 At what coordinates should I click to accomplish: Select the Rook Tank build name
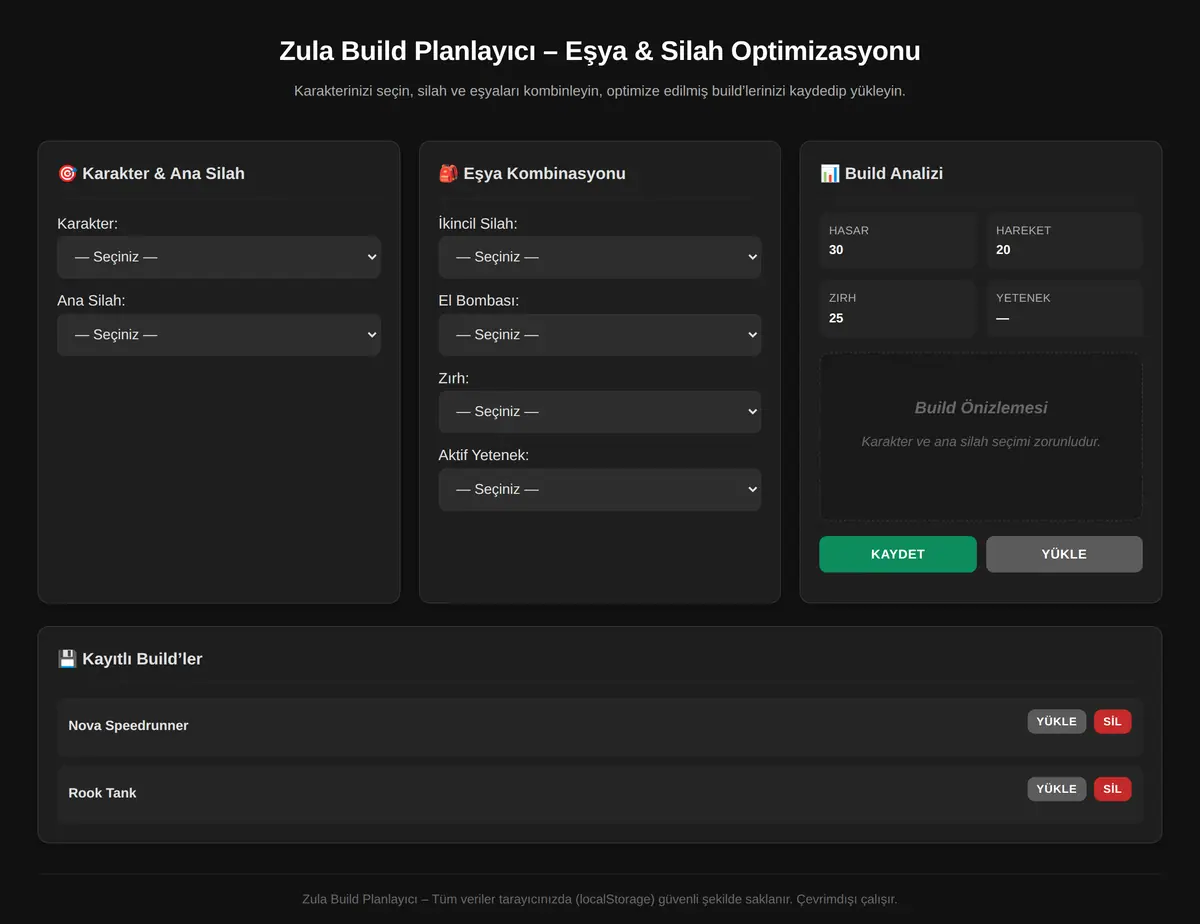point(102,793)
